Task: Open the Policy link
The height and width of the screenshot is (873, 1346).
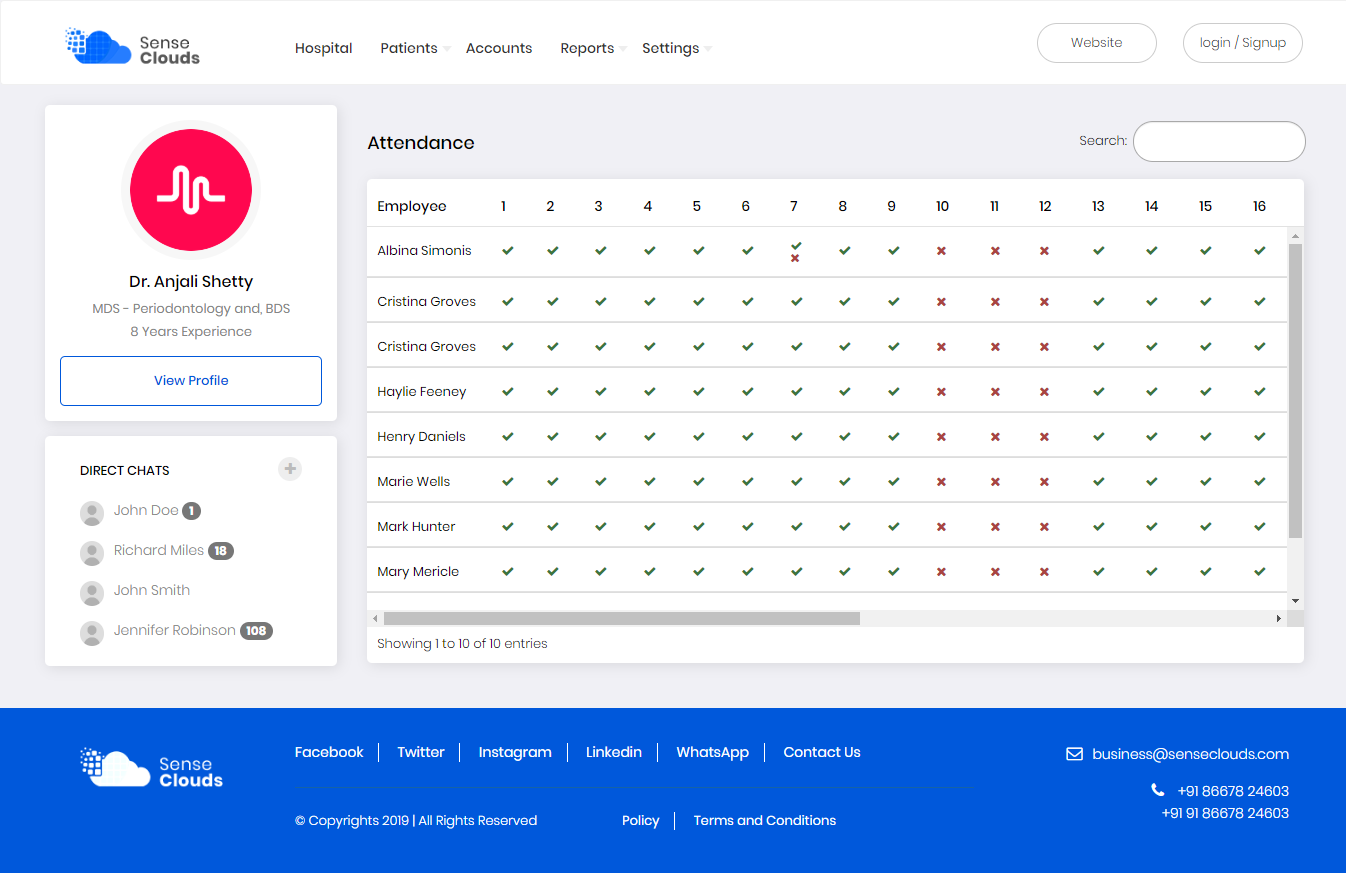Action: pyautogui.click(x=640, y=820)
